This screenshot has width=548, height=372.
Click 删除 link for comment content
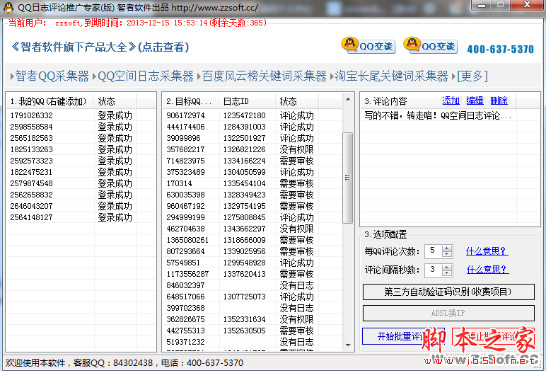tap(499, 101)
